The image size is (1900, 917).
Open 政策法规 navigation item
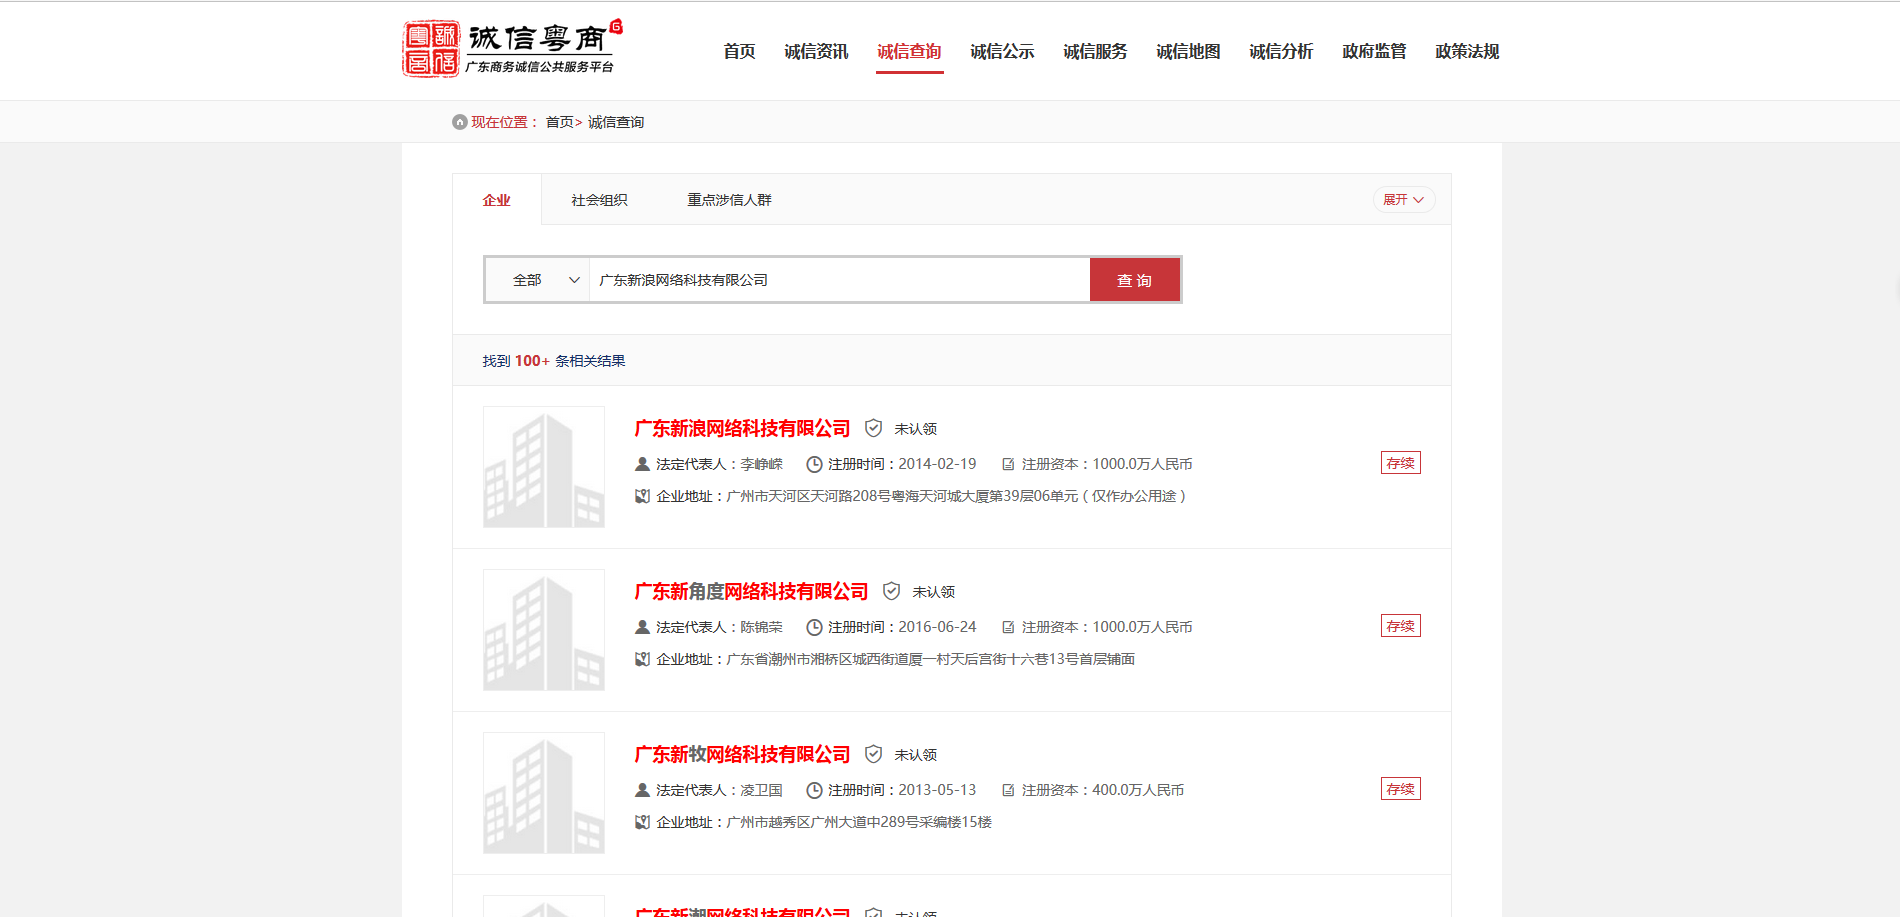[x=1467, y=51]
